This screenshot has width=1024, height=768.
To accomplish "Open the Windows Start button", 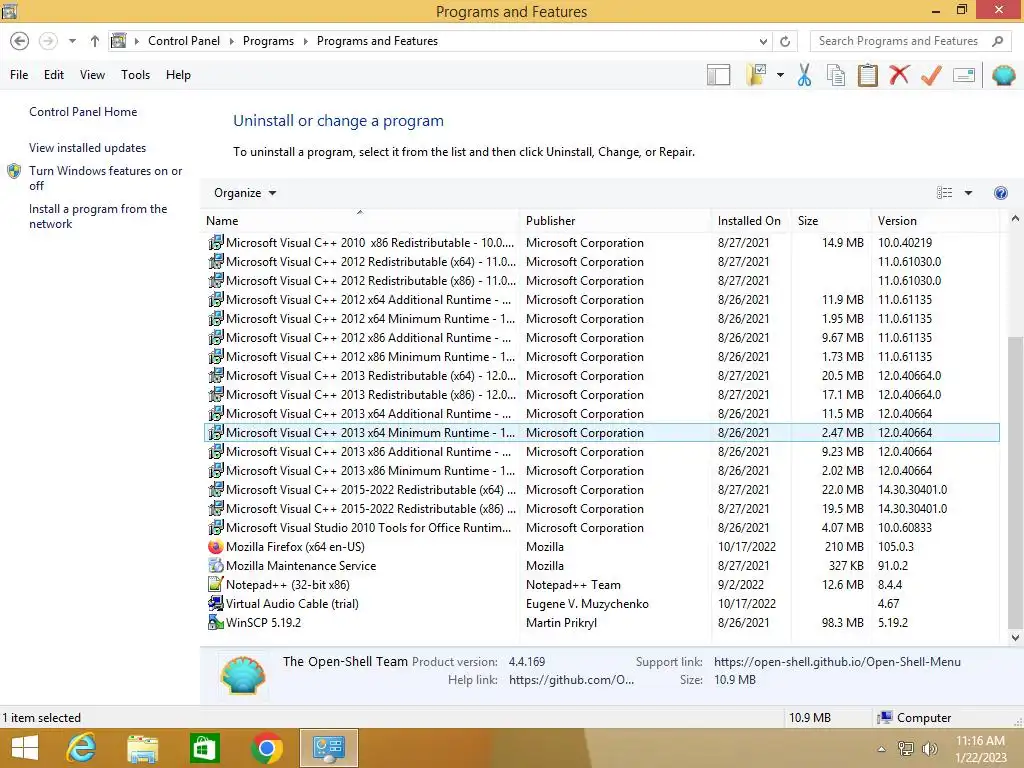I will (x=25, y=748).
